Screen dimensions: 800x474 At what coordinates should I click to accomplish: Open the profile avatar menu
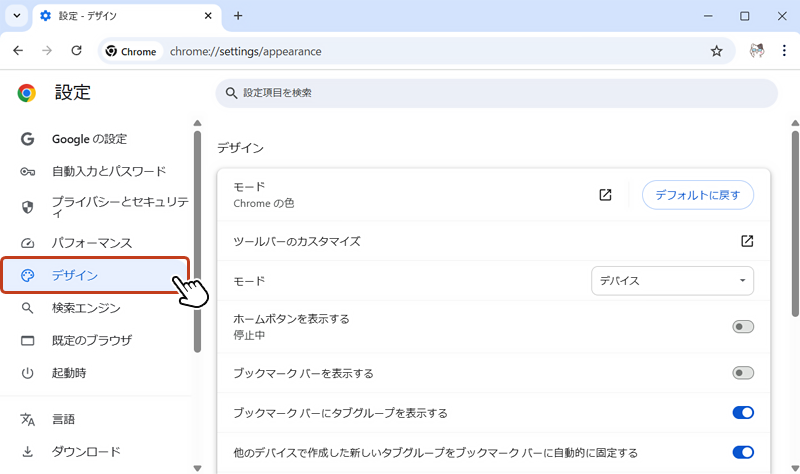click(757, 51)
